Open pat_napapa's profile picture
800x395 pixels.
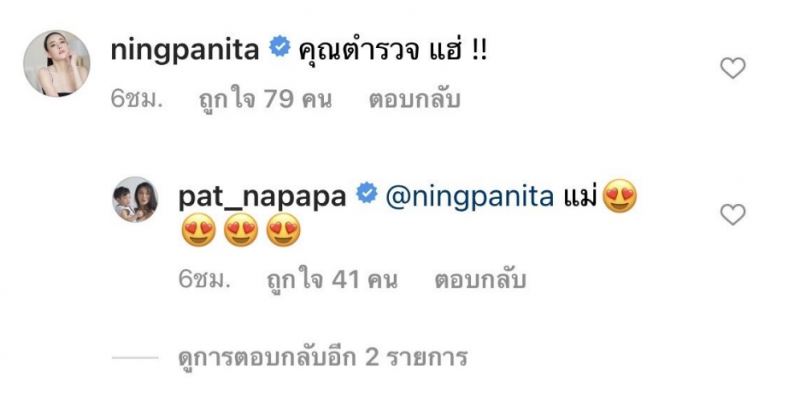135,199
